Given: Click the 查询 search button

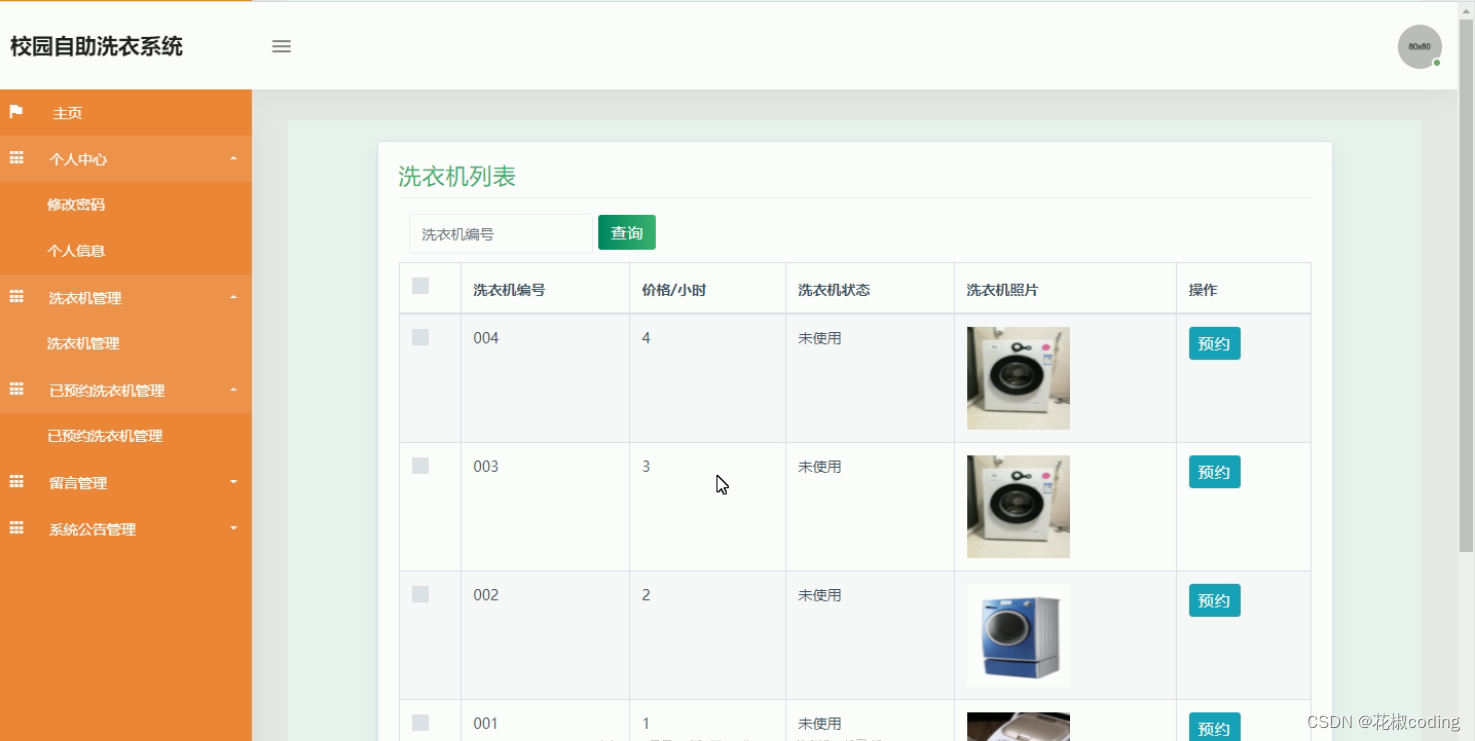Looking at the screenshot, I should [626, 232].
